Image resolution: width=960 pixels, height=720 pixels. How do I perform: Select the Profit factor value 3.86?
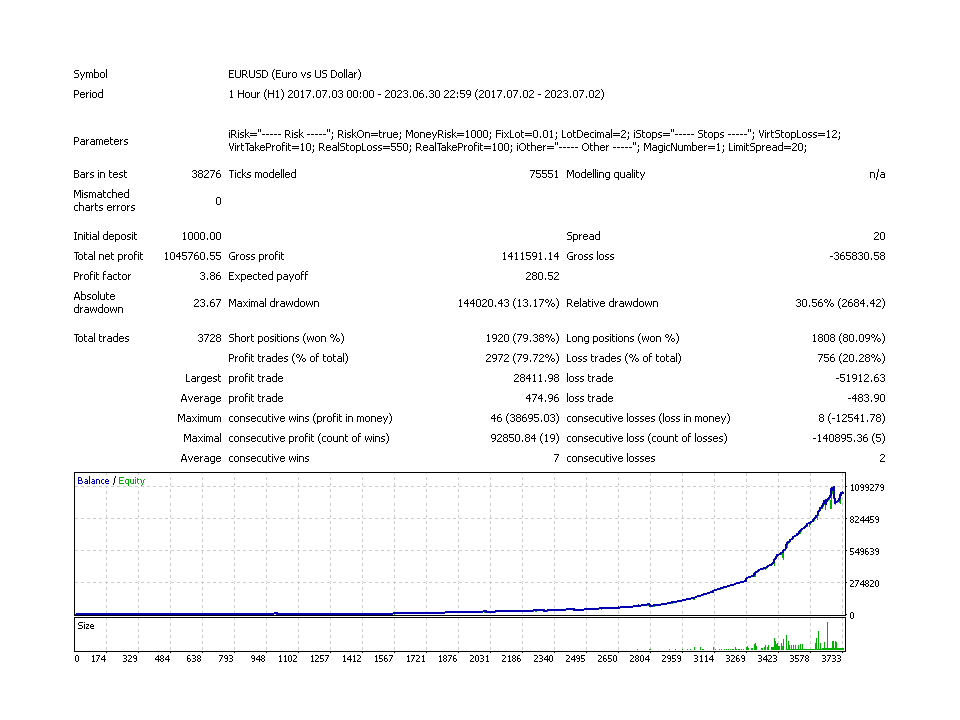[x=210, y=276]
